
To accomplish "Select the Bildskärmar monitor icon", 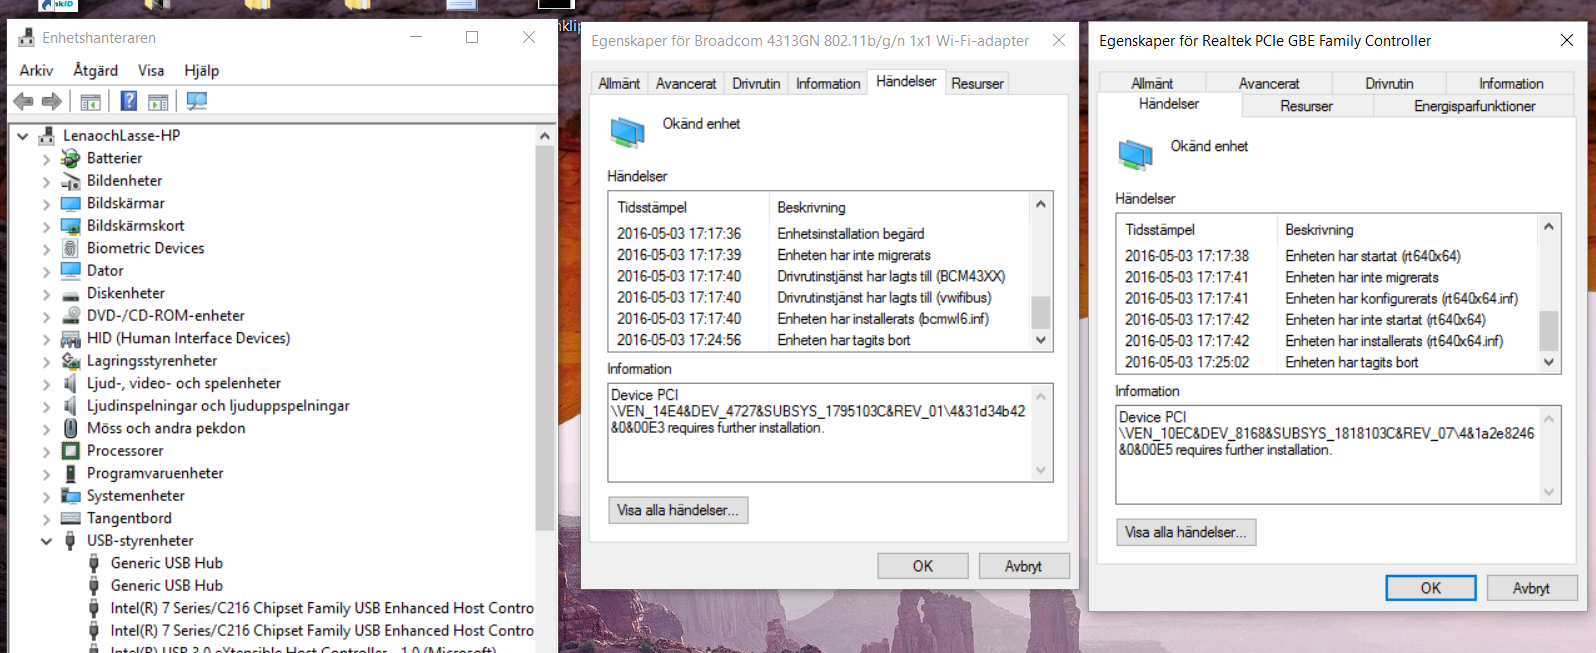I will click(x=70, y=203).
